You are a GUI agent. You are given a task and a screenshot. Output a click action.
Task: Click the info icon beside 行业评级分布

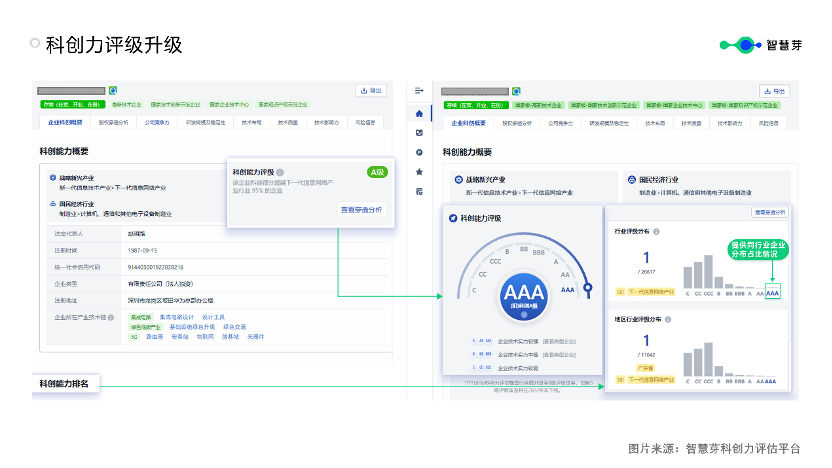pyautogui.click(x=656, y=231)
